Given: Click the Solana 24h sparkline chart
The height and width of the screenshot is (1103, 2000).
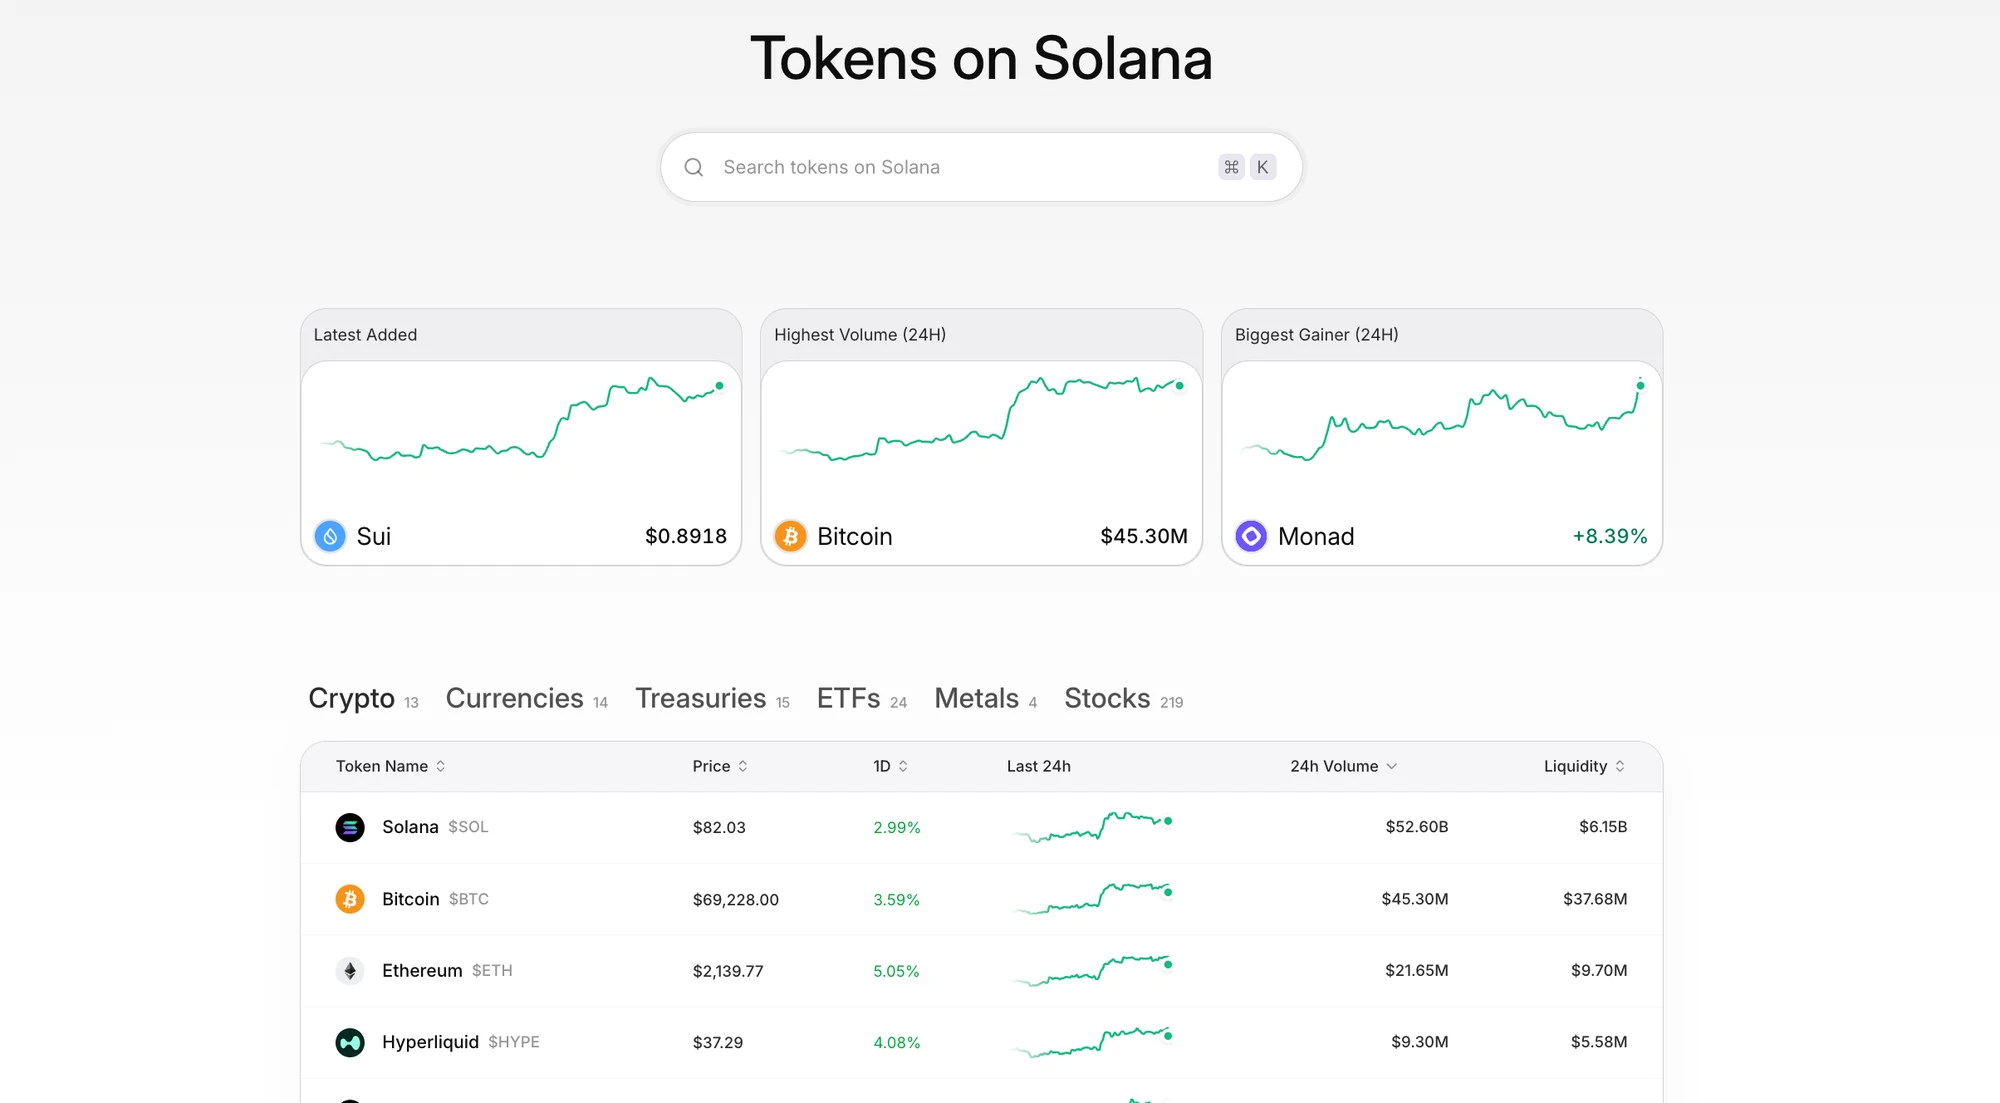Looking at the screenshot, I should point(1092,827).
